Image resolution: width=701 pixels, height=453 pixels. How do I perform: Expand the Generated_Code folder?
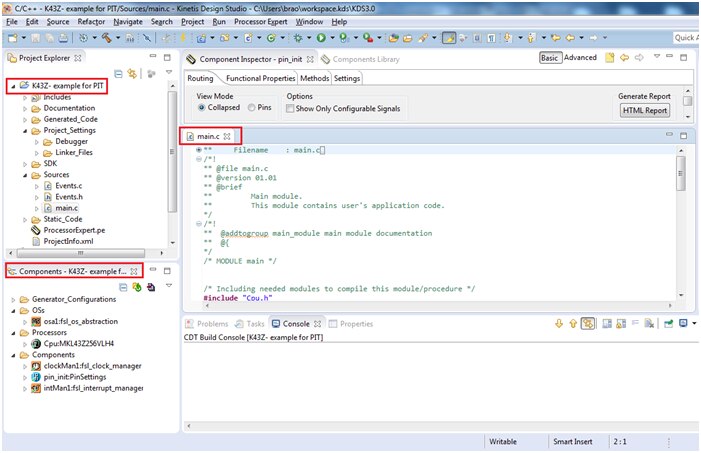pos(25,119)
